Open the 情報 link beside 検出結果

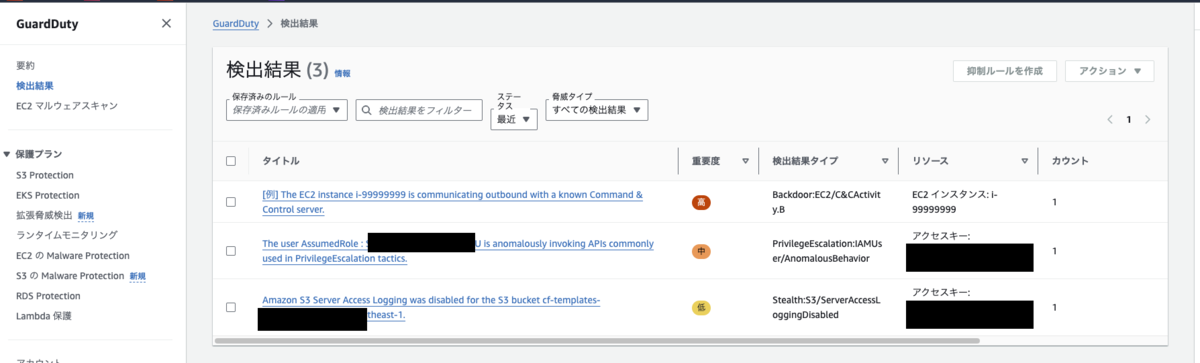click(342, 73)
